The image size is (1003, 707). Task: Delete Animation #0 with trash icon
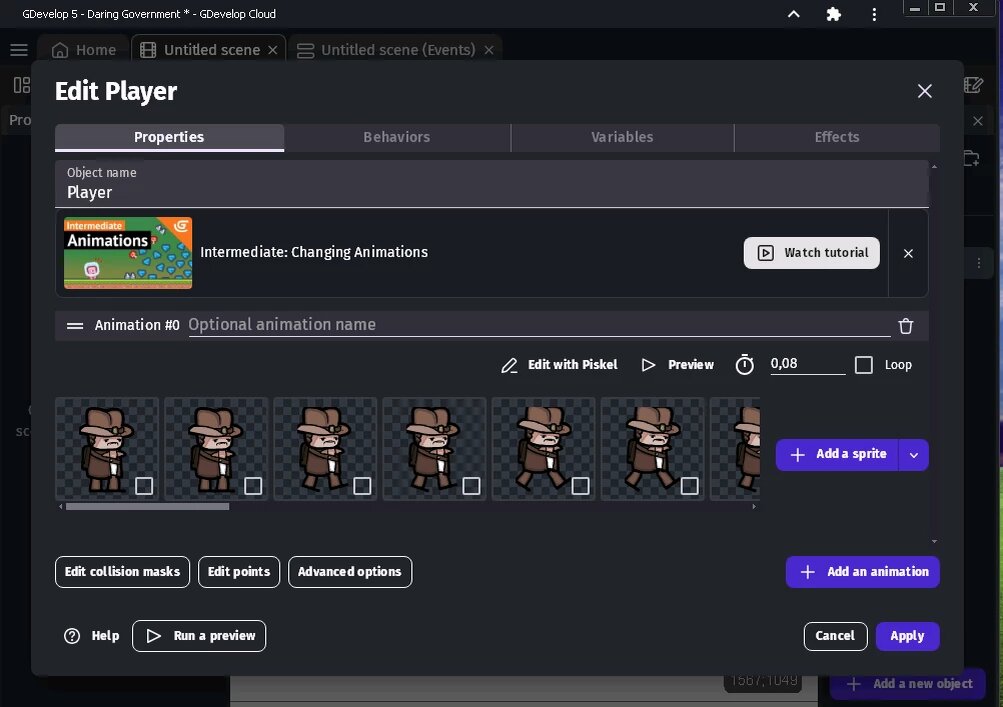(x=906, y=326)
